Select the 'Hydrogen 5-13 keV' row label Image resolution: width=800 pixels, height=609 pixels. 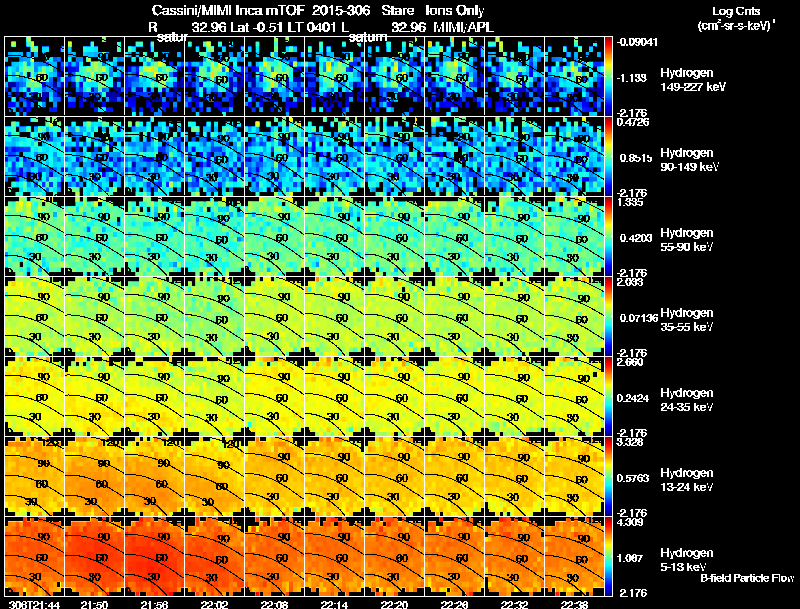[x=687, y=560]
